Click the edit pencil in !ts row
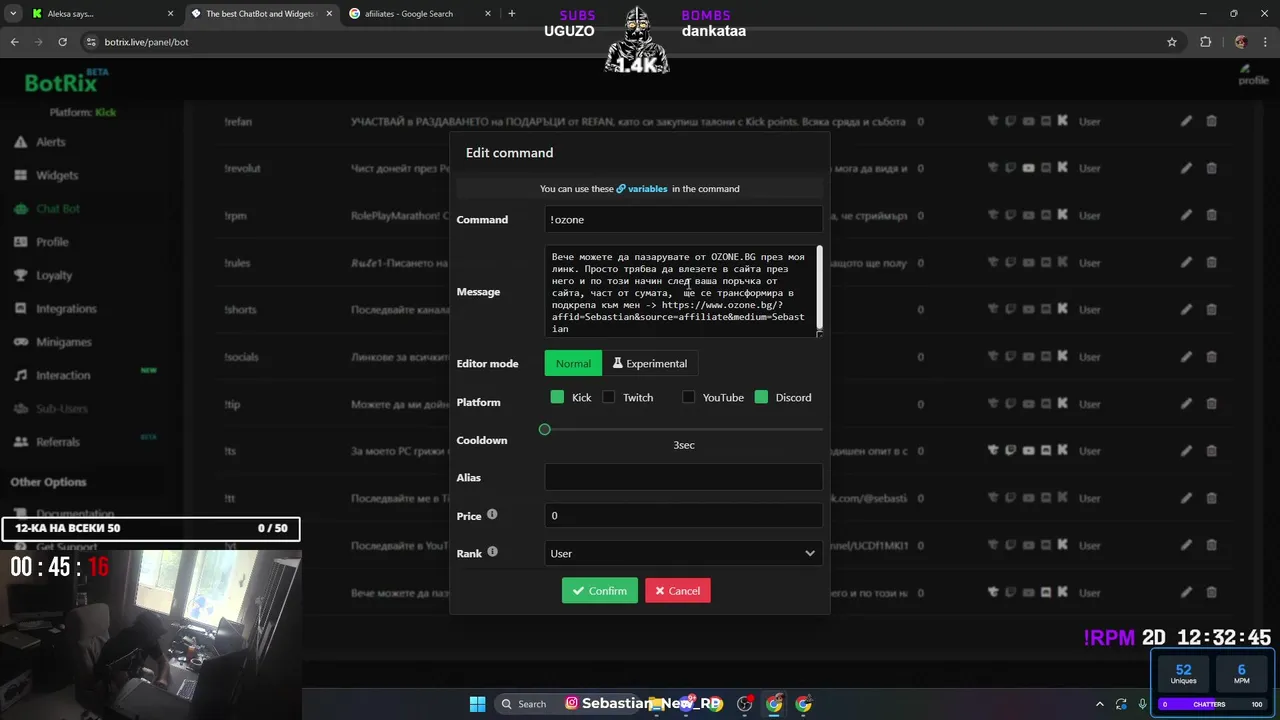 (x=1186, y=451)
